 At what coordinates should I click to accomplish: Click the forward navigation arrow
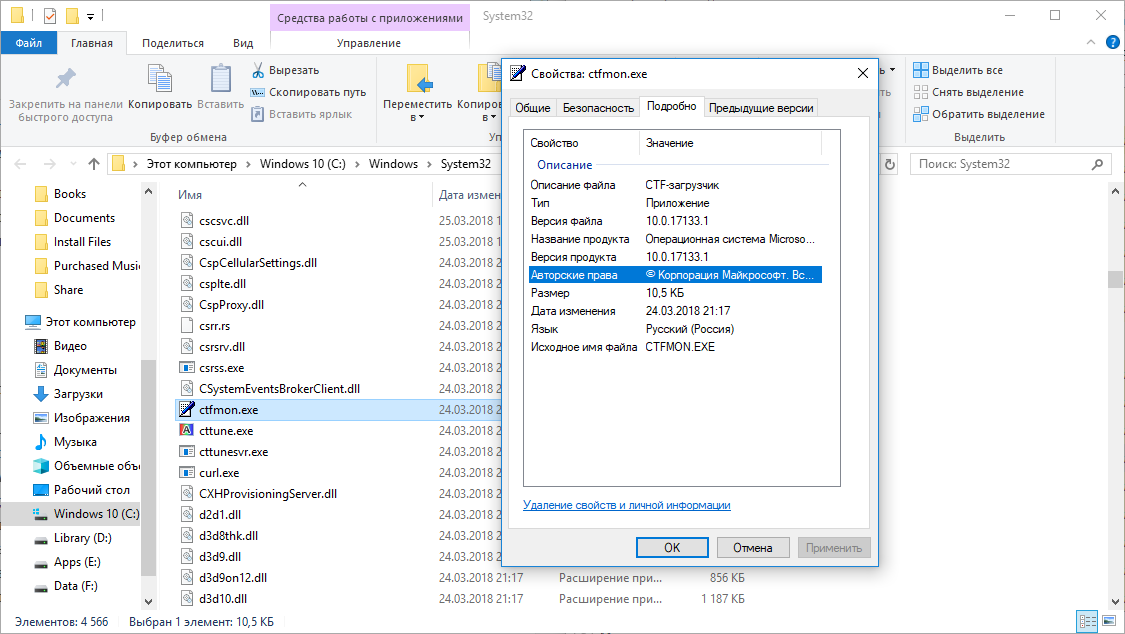[50, 164]
